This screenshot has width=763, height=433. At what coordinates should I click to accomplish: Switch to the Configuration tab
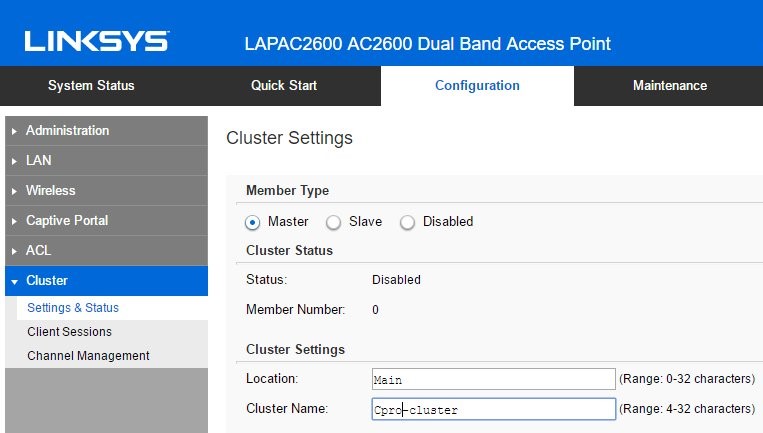[x=477, y=86]
